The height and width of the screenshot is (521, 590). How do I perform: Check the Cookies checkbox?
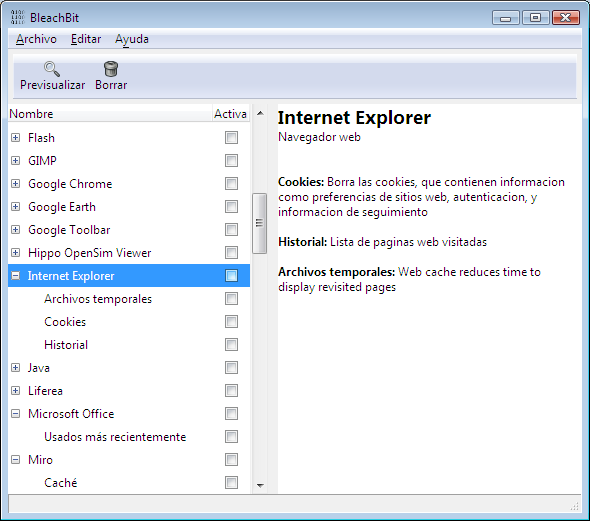click(x=231, y=322)
